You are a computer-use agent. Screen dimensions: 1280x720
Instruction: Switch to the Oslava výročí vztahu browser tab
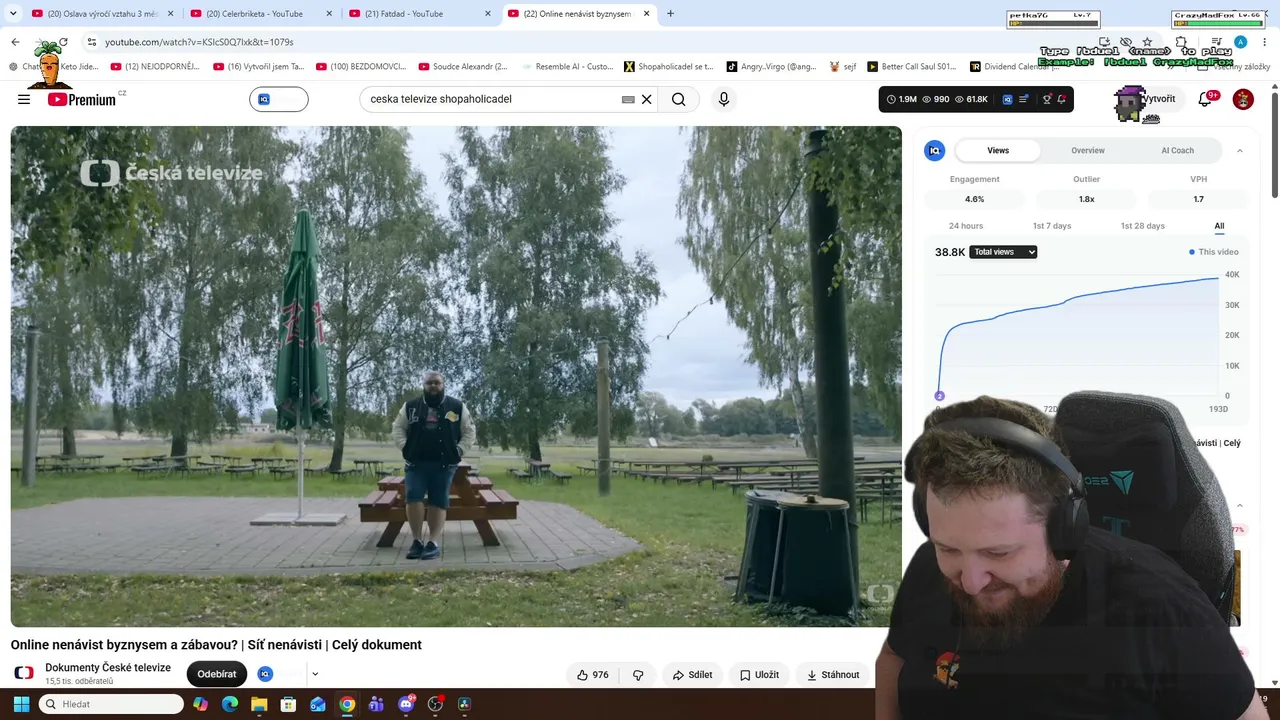102,14
